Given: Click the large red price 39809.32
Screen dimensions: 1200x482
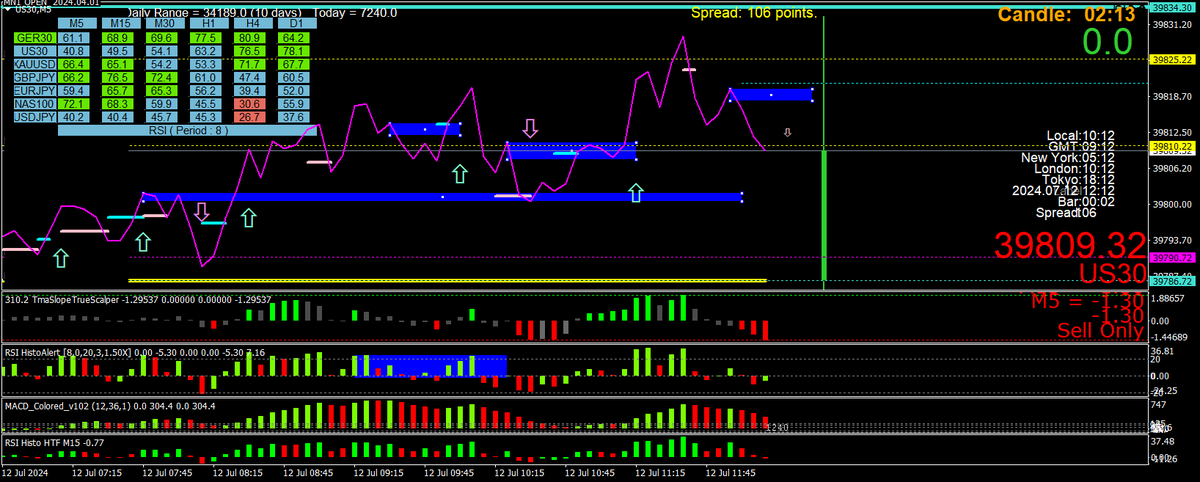Looking at the screenshot, I should pos(1068,246).
